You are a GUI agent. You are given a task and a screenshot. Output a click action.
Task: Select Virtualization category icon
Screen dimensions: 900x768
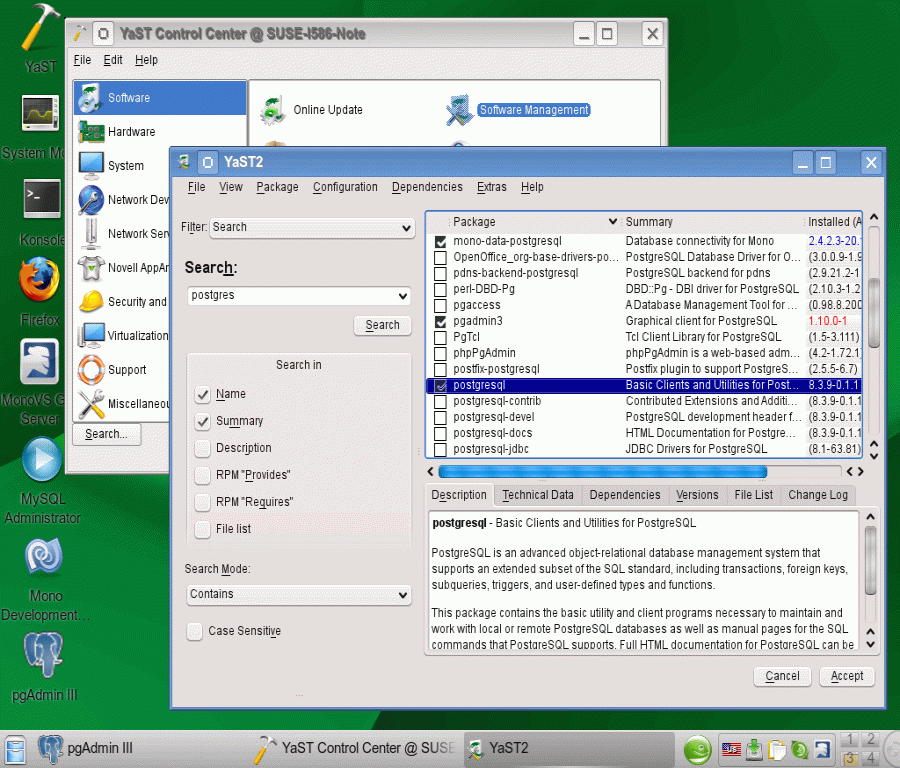click(91, 335)
